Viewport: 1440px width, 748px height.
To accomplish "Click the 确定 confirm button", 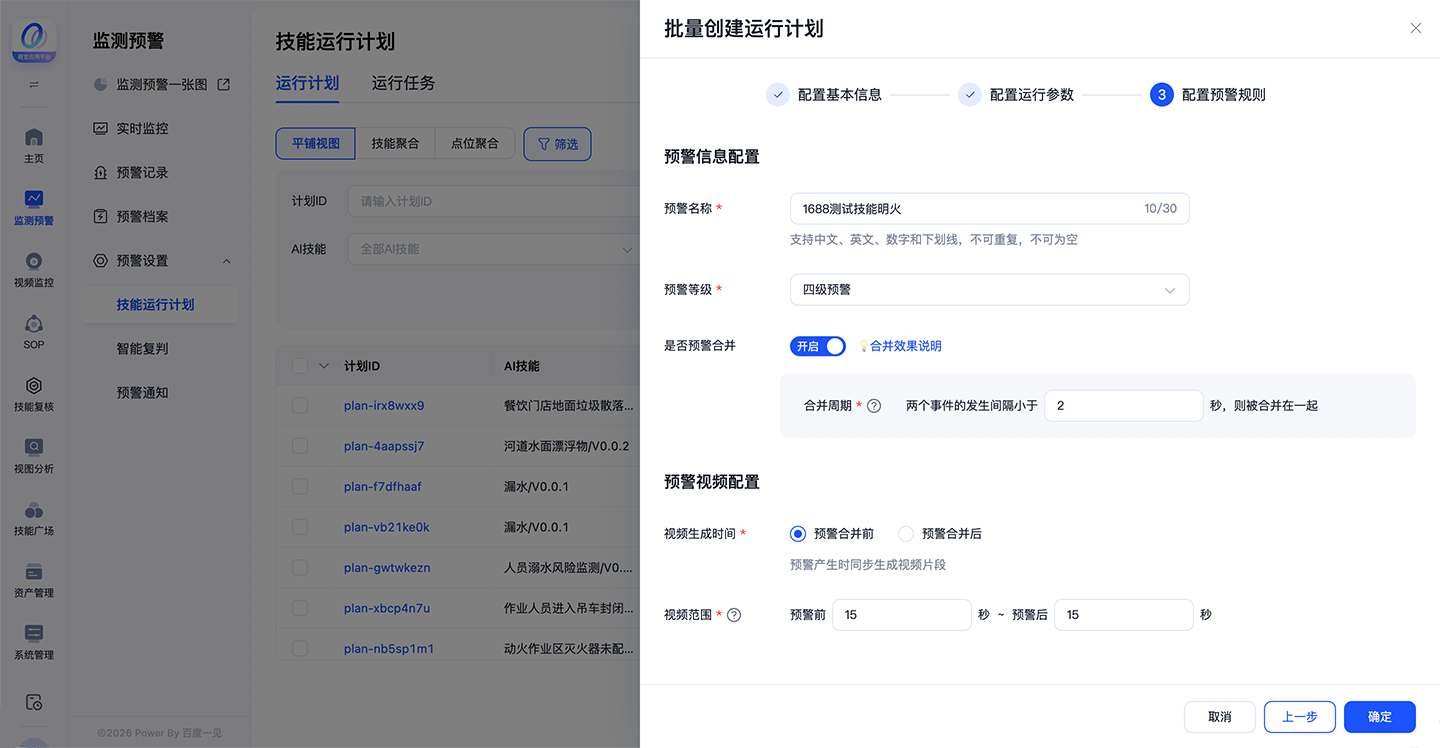I will 1380,717.
